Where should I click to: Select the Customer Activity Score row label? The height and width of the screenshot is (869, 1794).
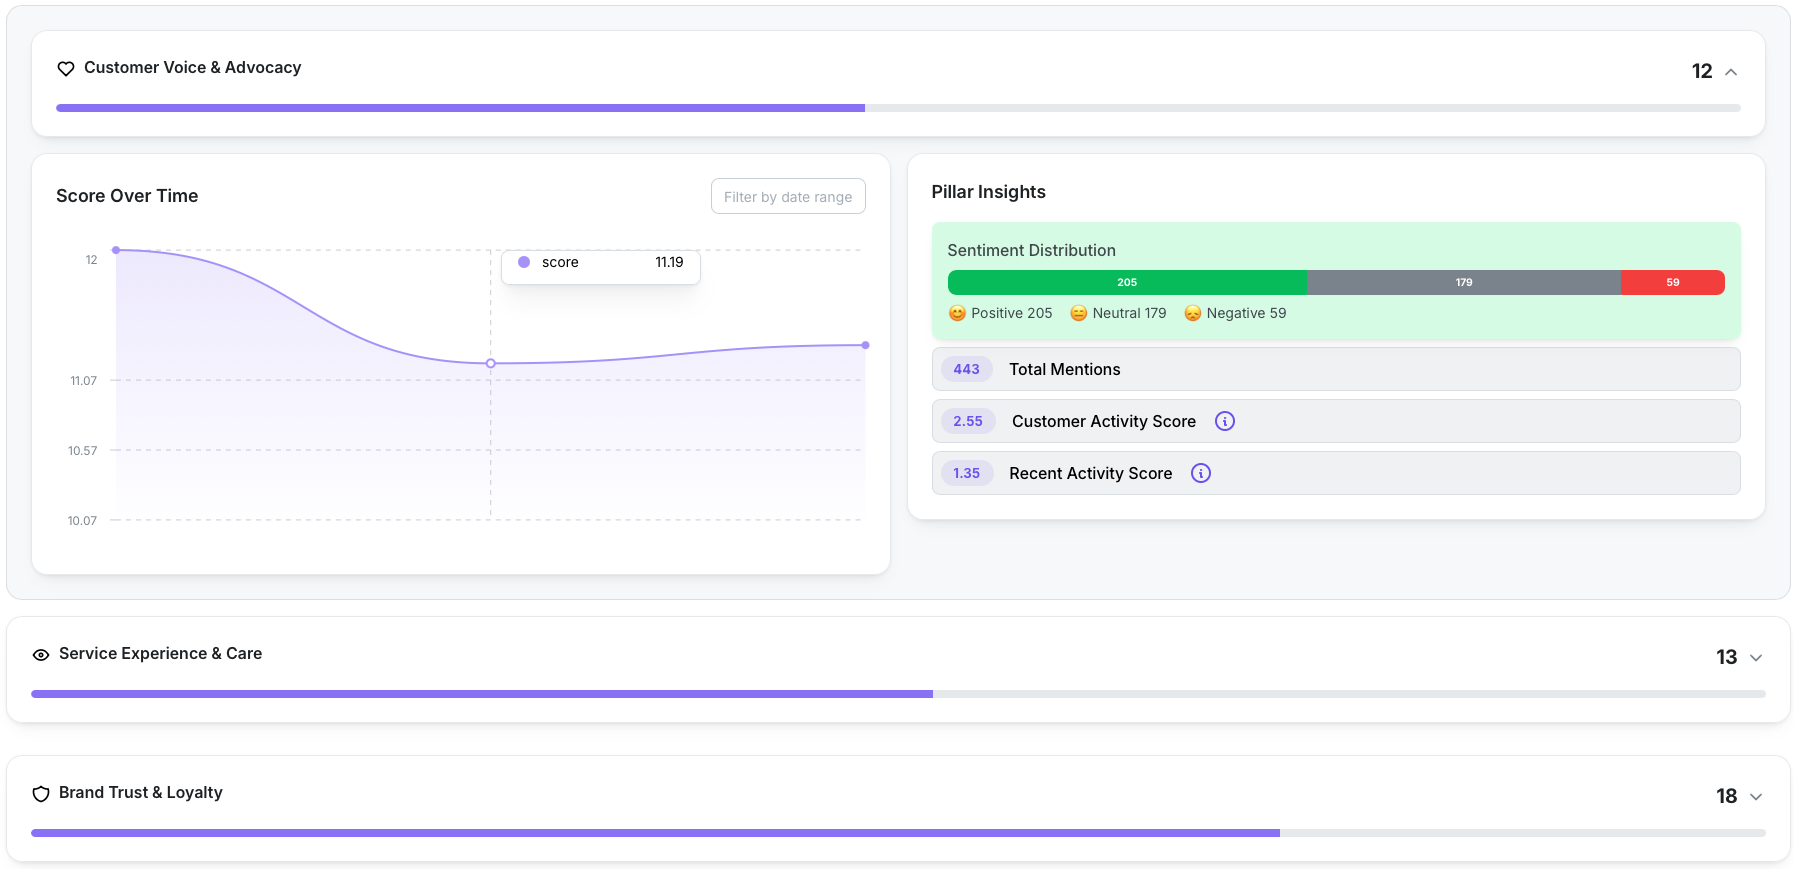(1103, 421)
